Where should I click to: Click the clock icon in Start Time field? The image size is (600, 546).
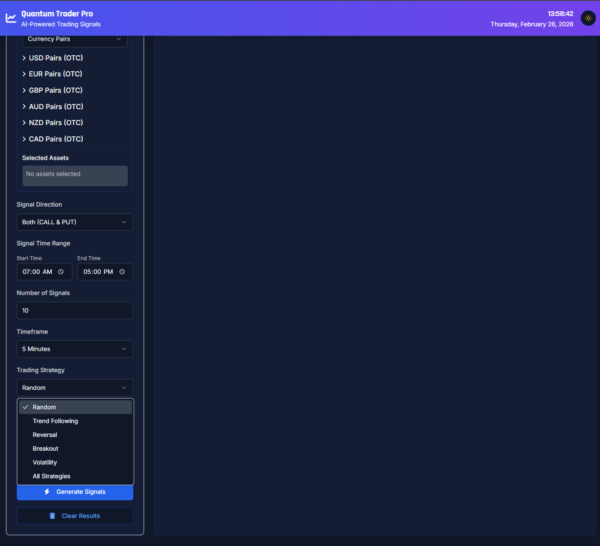tap(61, 271)
